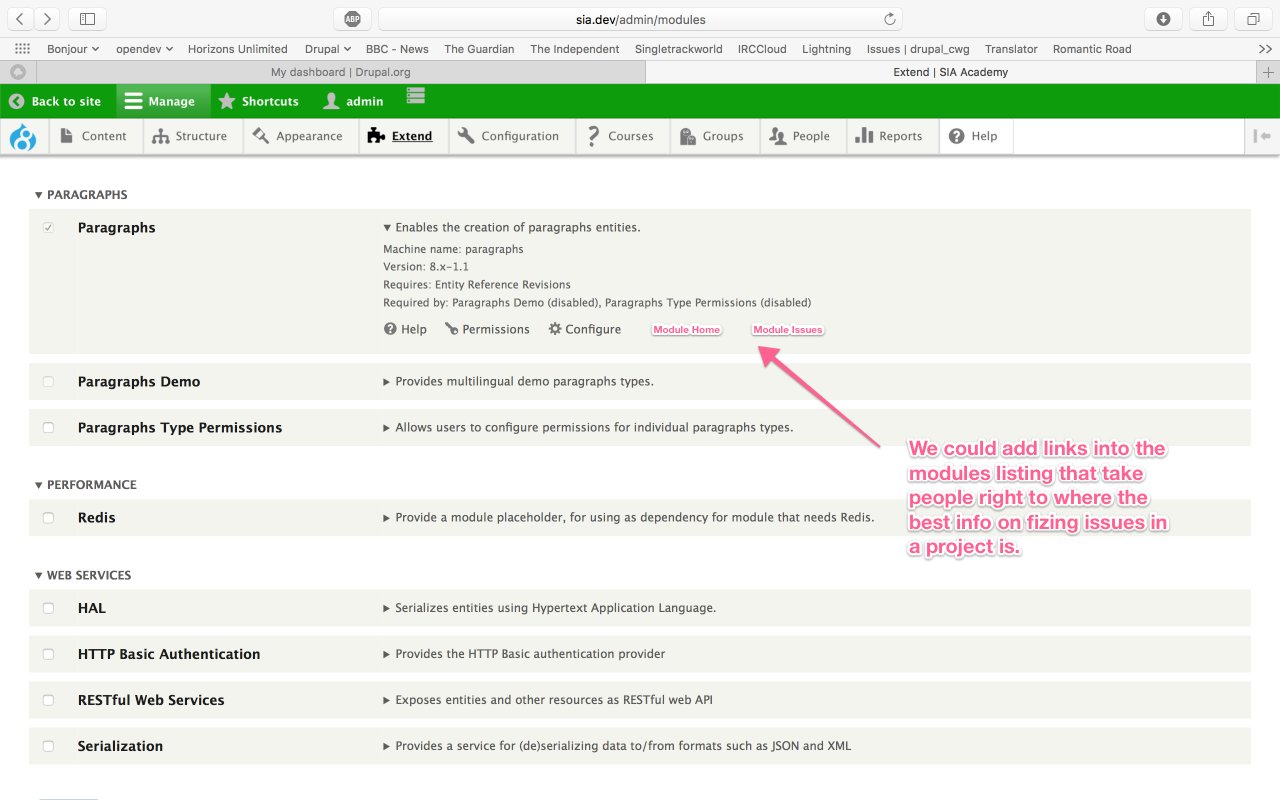
Task: Expand RESTful Web Services description
Action: click(548, 700)
